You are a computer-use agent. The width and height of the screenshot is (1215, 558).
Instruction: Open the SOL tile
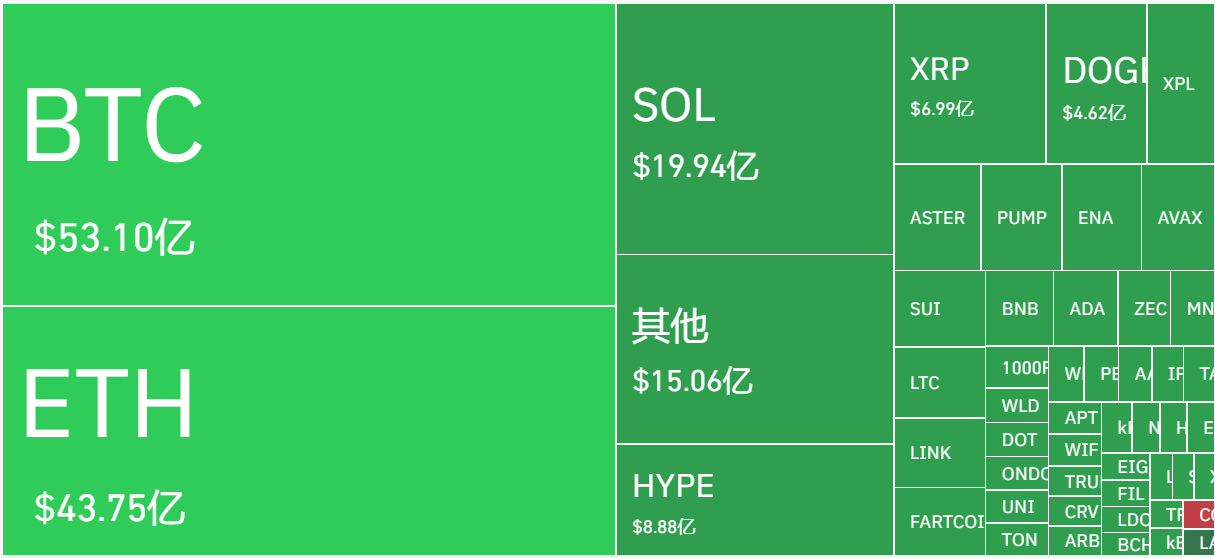pos(755,129)
